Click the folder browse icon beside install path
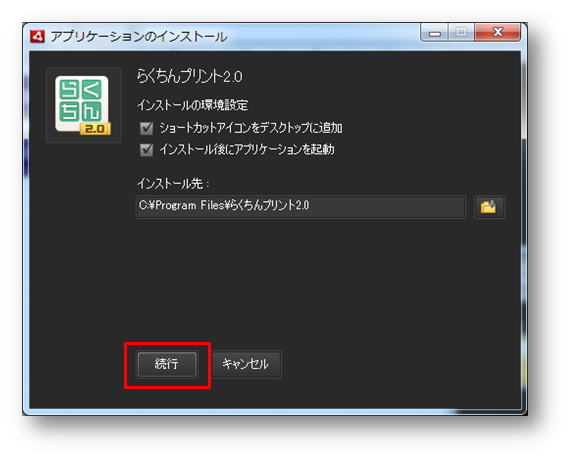The width and height of the screenshot is (570, 458). (489, 207)
